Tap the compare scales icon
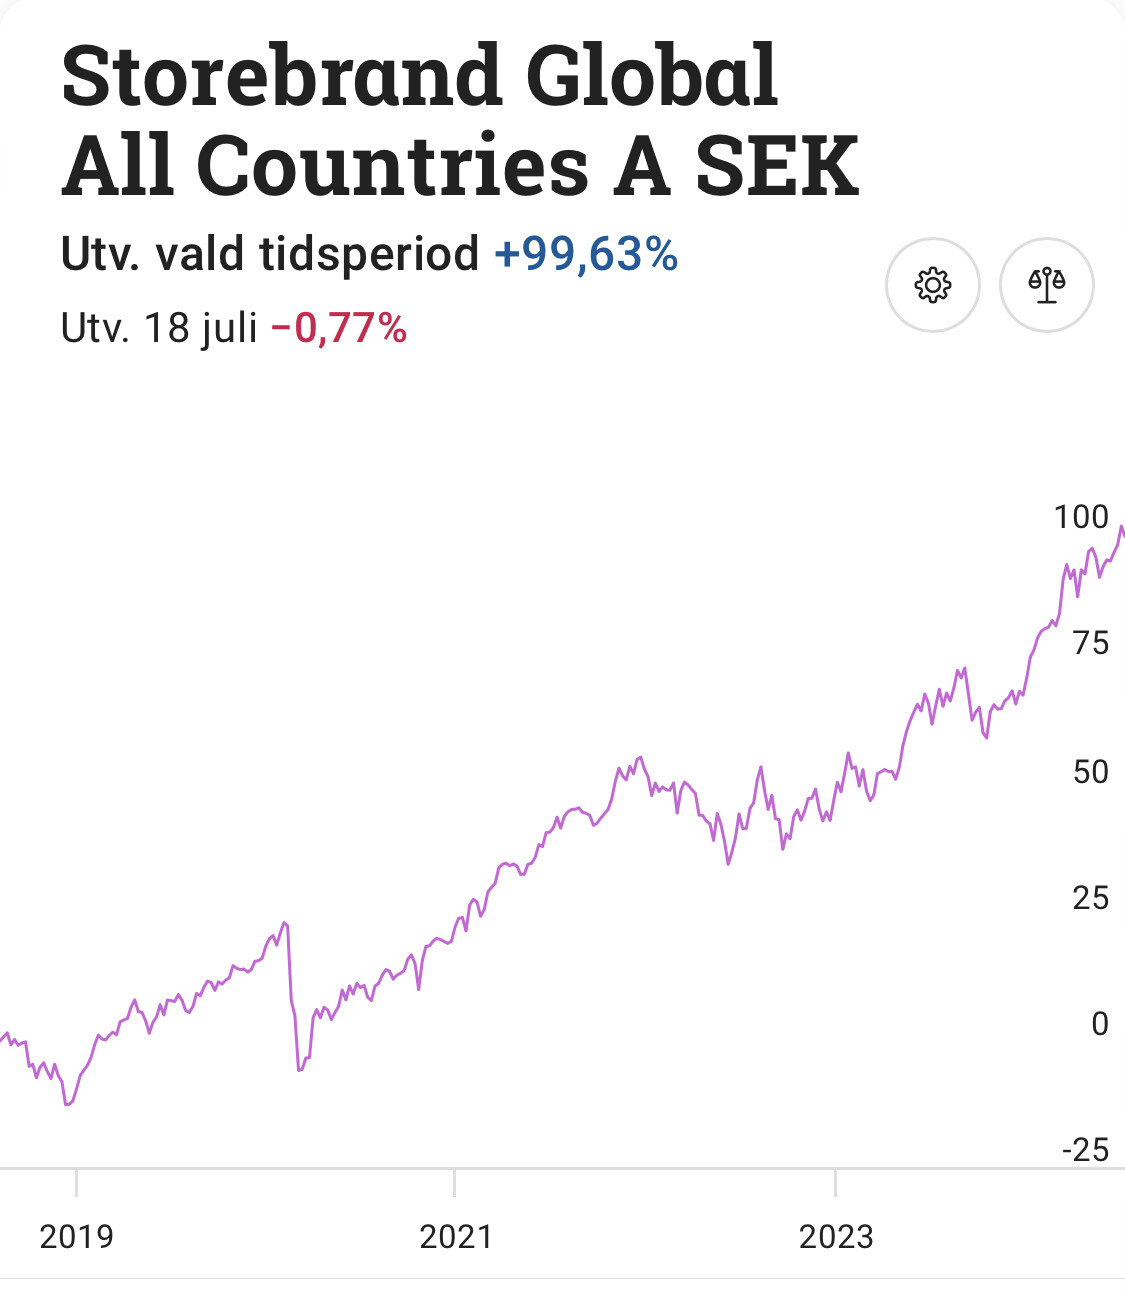The width and height of the screenshot is (1125, 1292). tap(1047, 285)
